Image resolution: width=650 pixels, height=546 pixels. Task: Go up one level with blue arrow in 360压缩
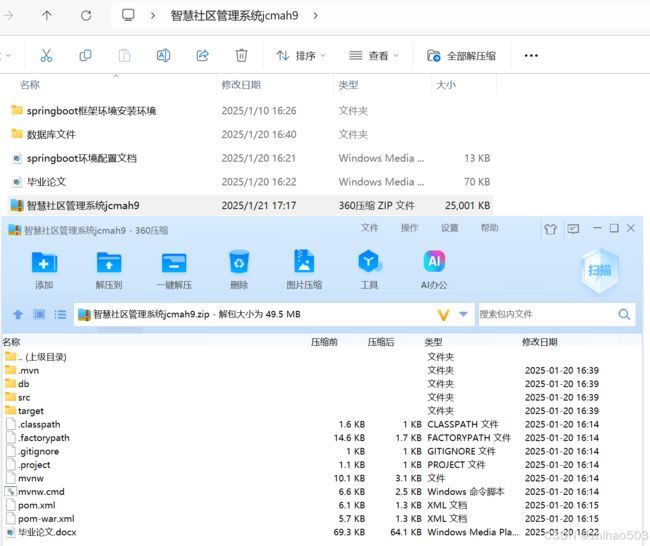point(18,315)
